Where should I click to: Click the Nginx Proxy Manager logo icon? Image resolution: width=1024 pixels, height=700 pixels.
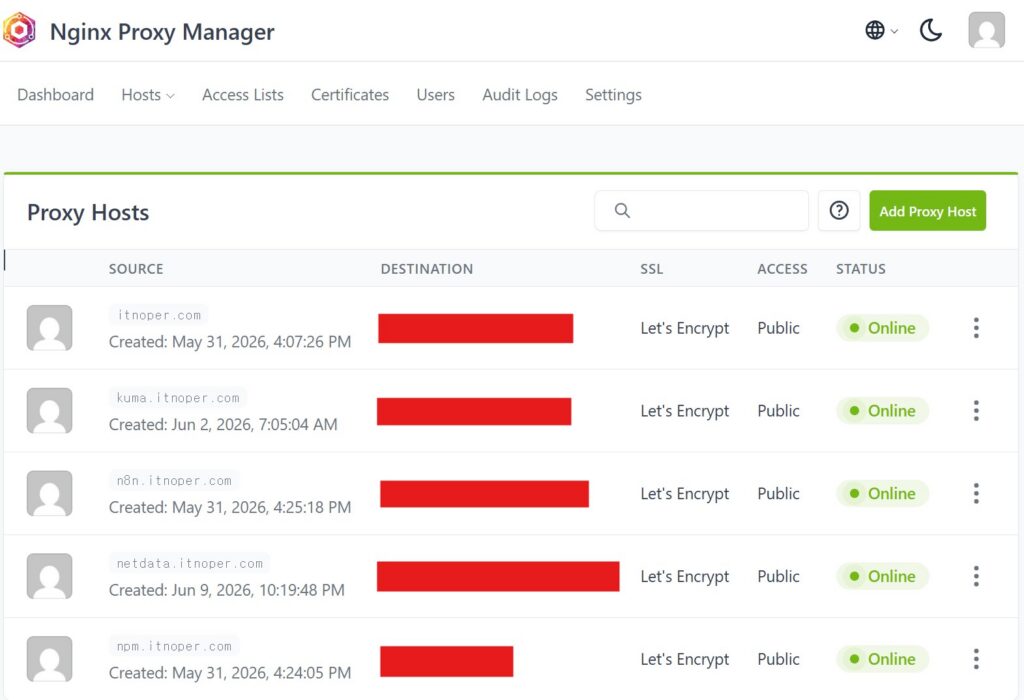pyautogui.click(x=20, y=30)
